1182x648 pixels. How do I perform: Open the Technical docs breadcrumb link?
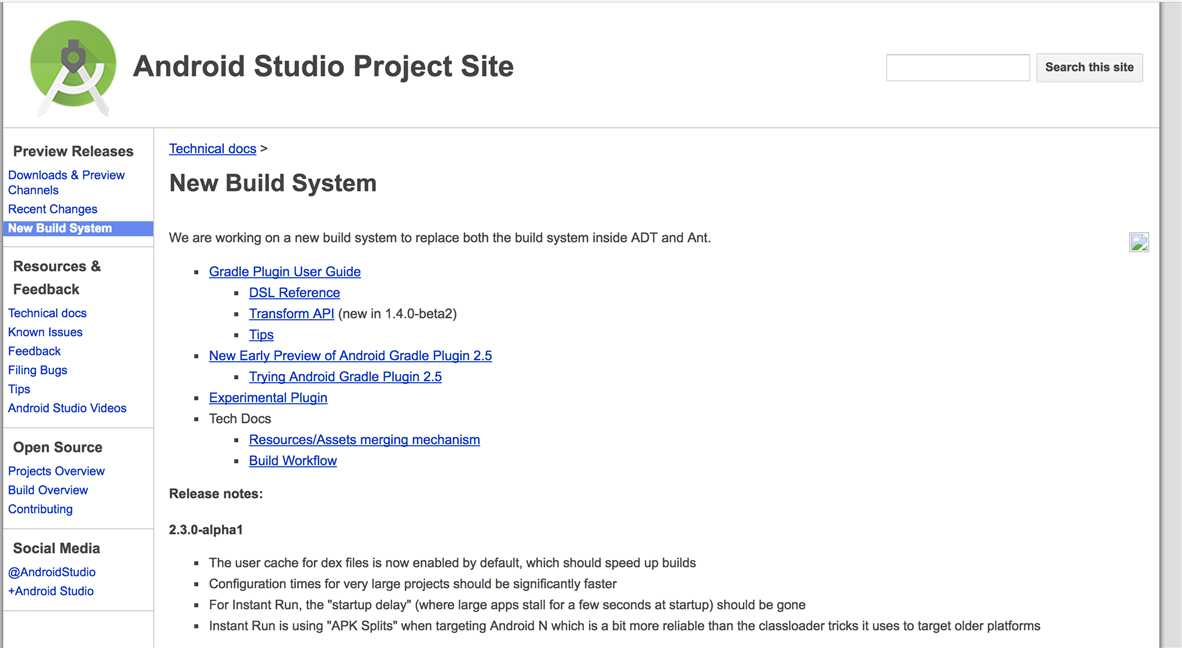[213, 148]
